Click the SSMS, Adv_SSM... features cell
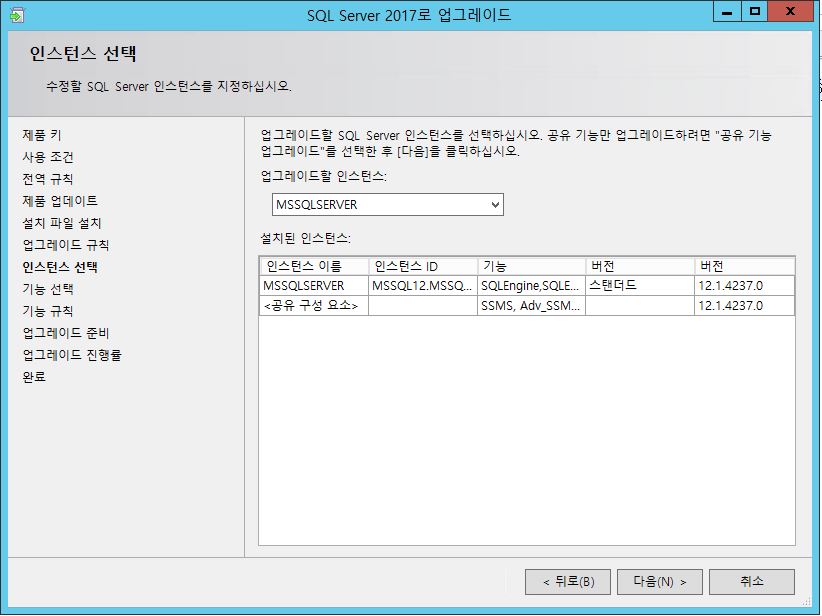This screenshot has width=822, height=616. [x=532, y=306]
